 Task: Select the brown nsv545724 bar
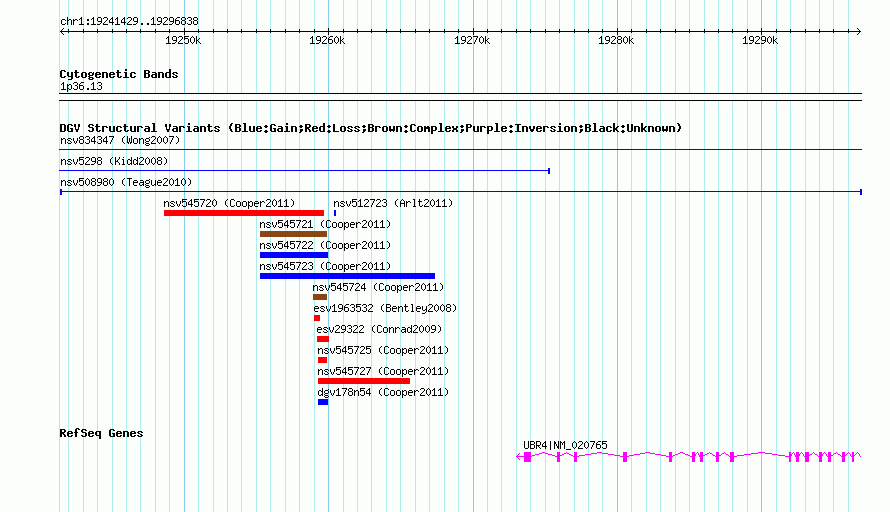pos(320,297)
